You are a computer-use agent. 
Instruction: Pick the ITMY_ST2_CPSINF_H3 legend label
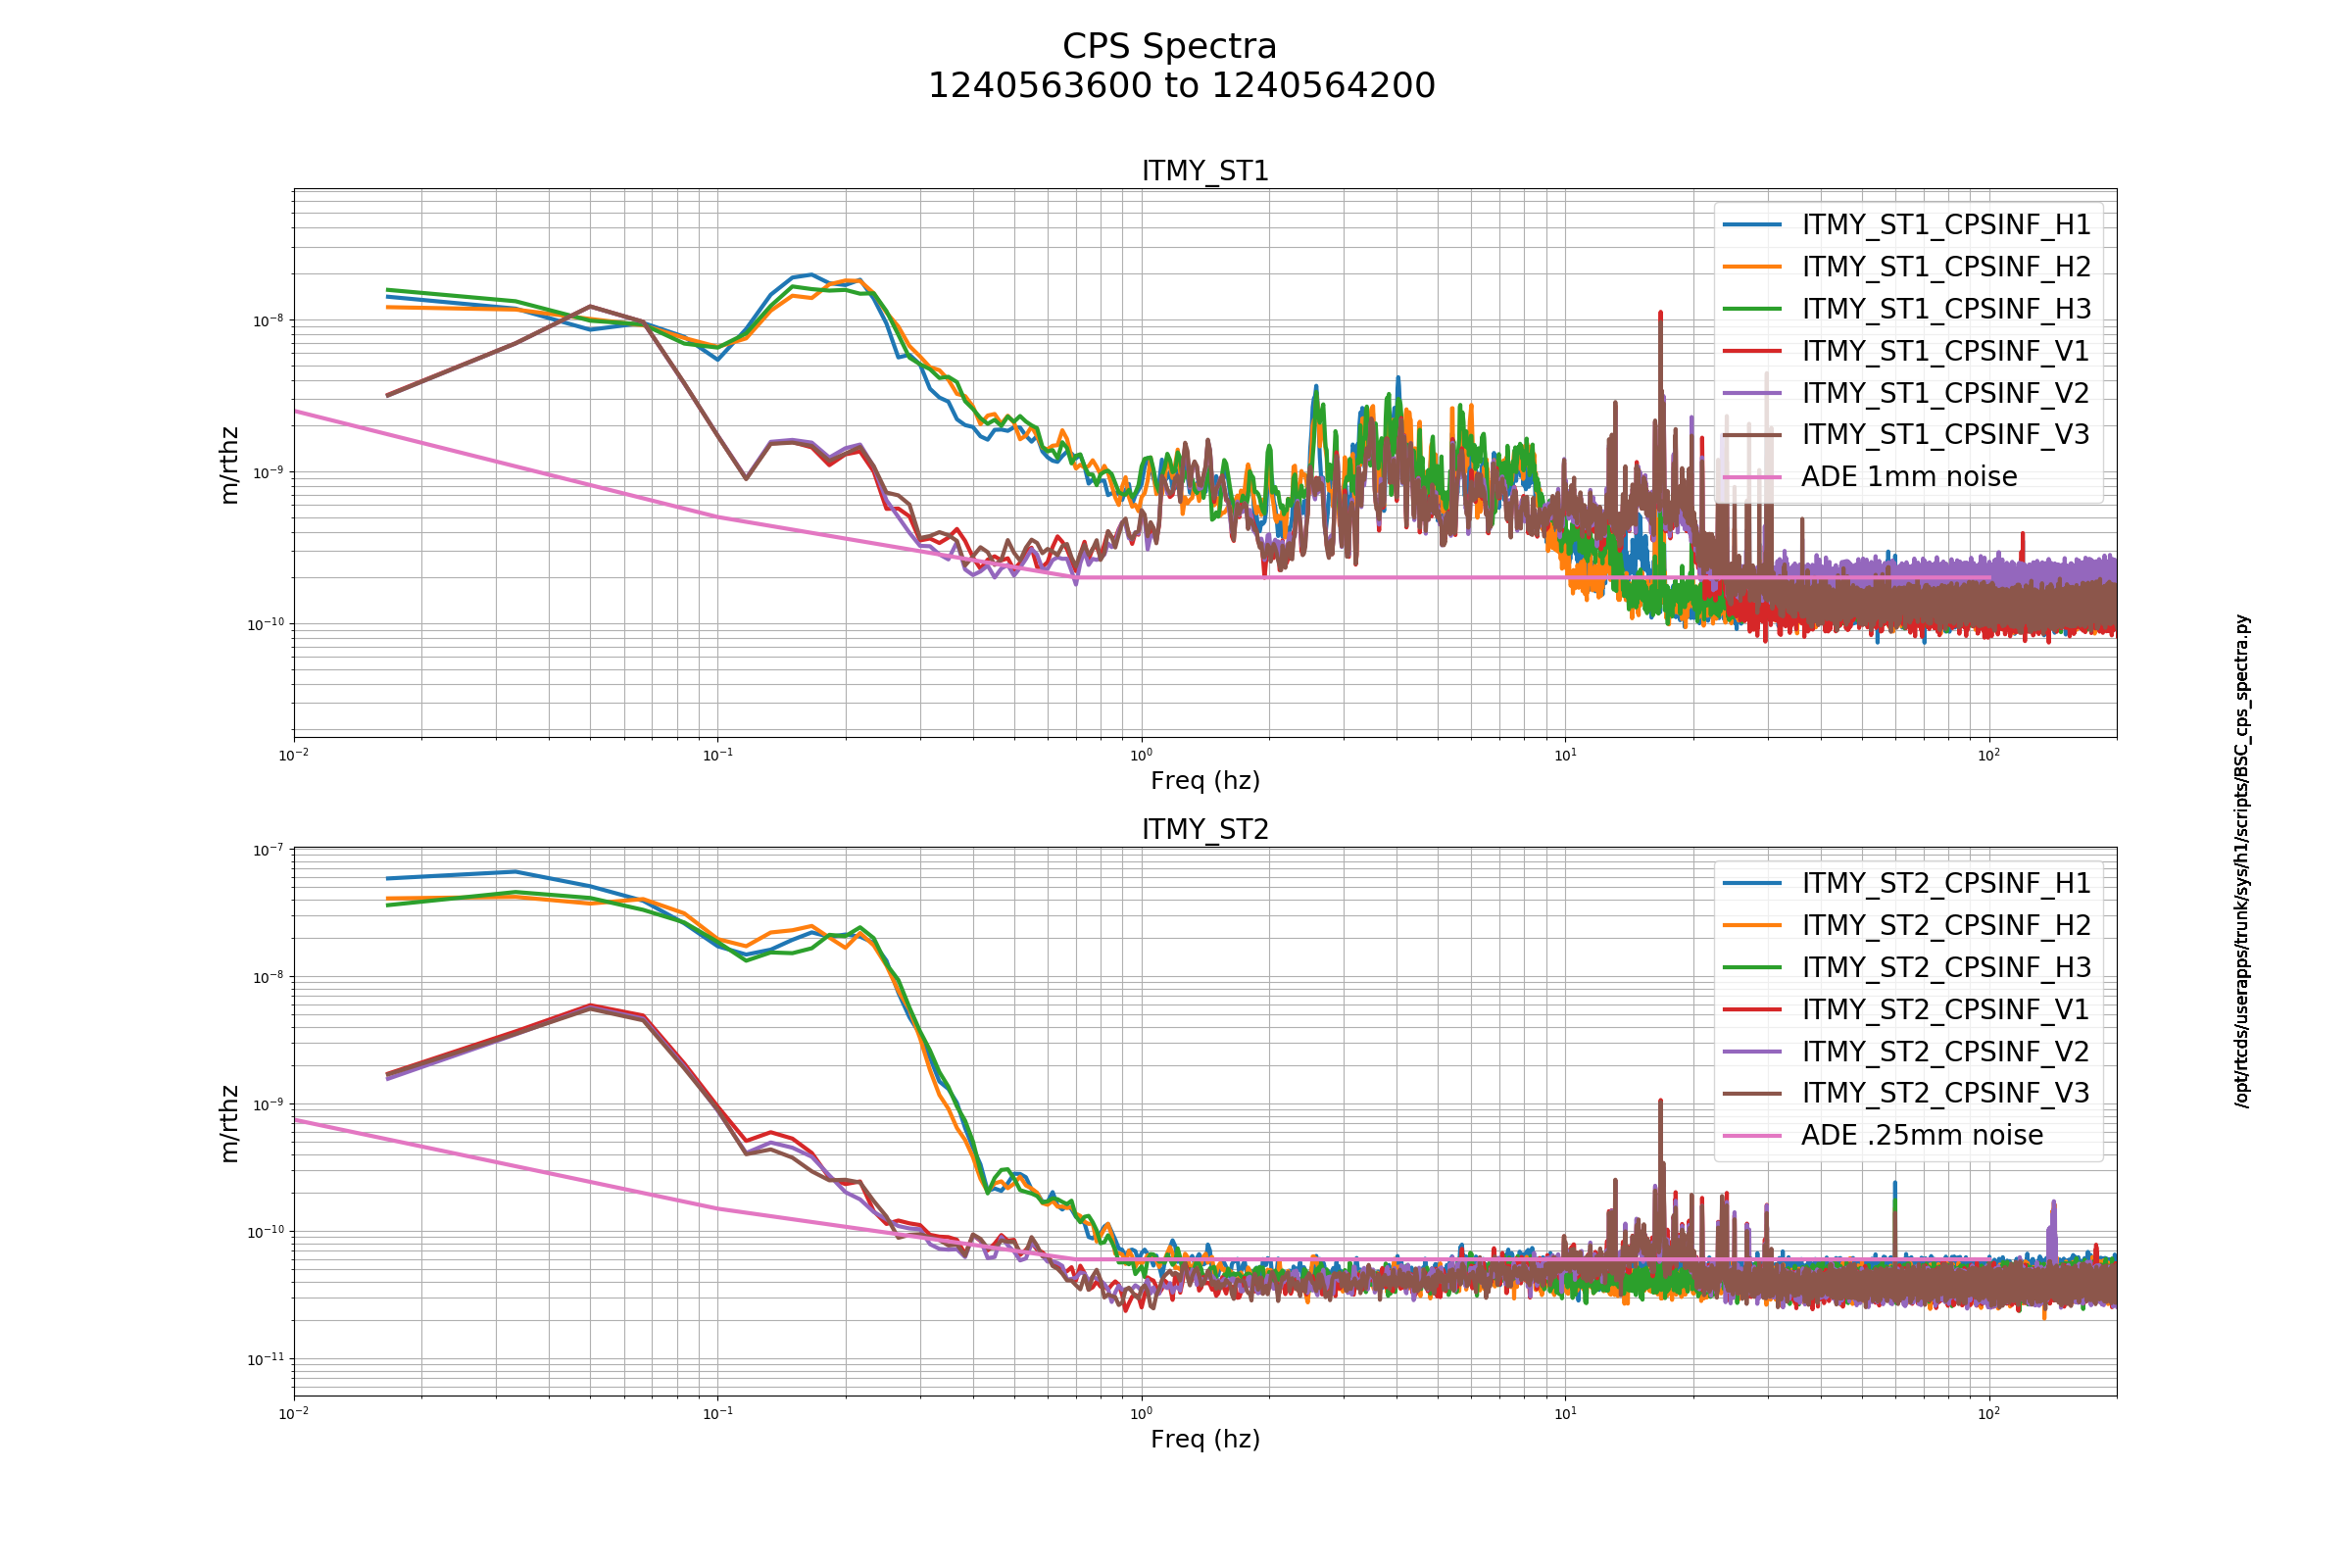(1946, 967)
